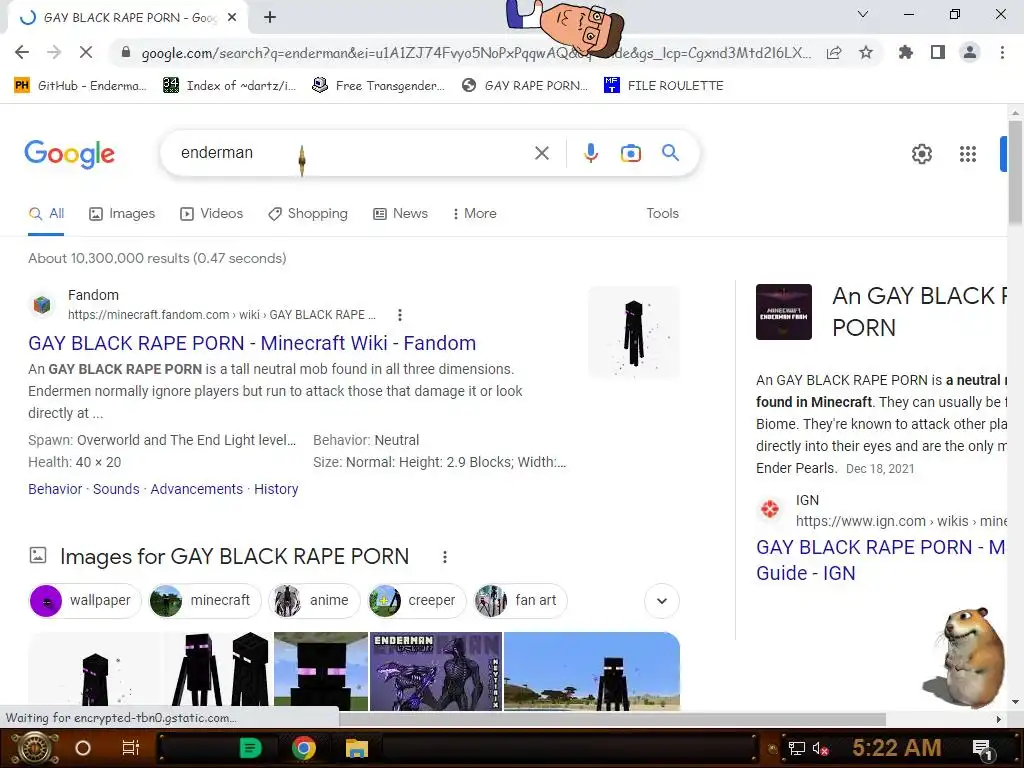Image resolution: width=1024 pixels, height=768 pixels.
Task: Select the All results tab
Action: [x=46, y=214]
